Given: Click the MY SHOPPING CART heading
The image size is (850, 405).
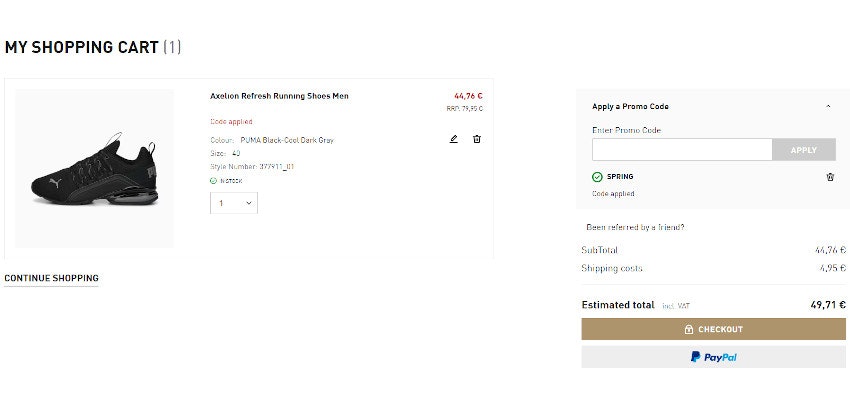Looking at the screenshot, I should point(81,47).
